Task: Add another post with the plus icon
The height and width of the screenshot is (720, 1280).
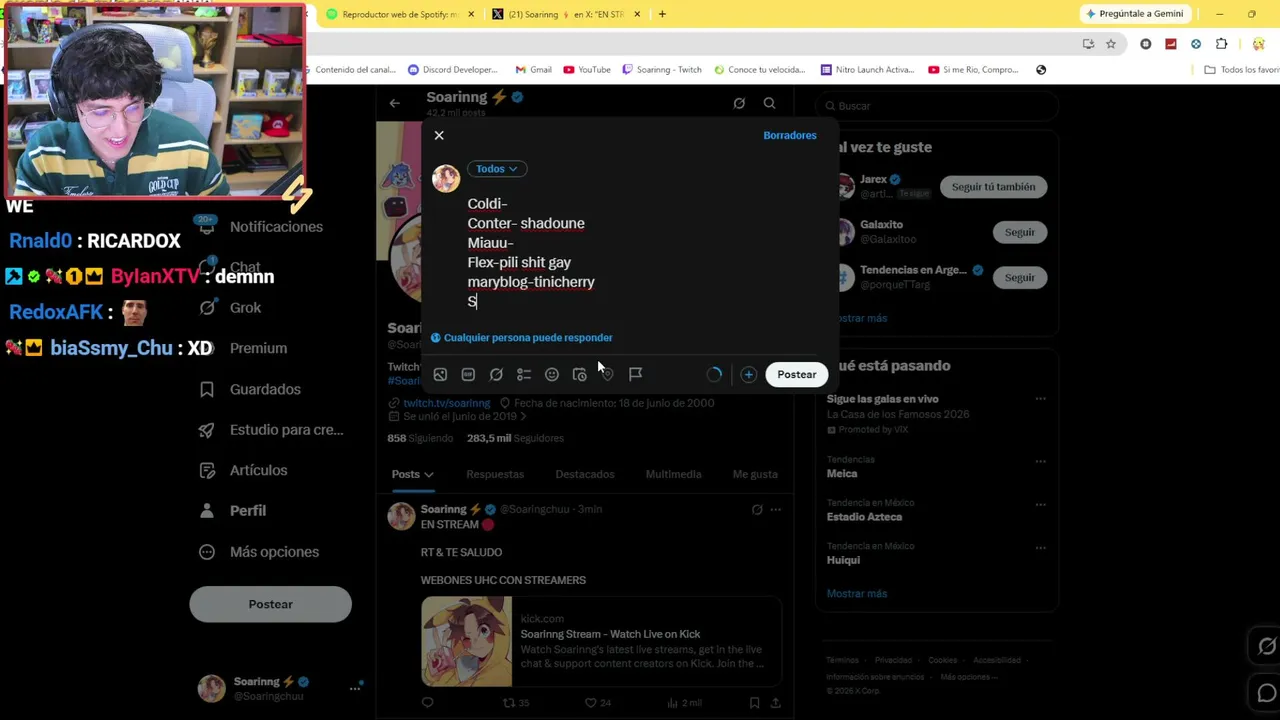Action: point(748,374)
